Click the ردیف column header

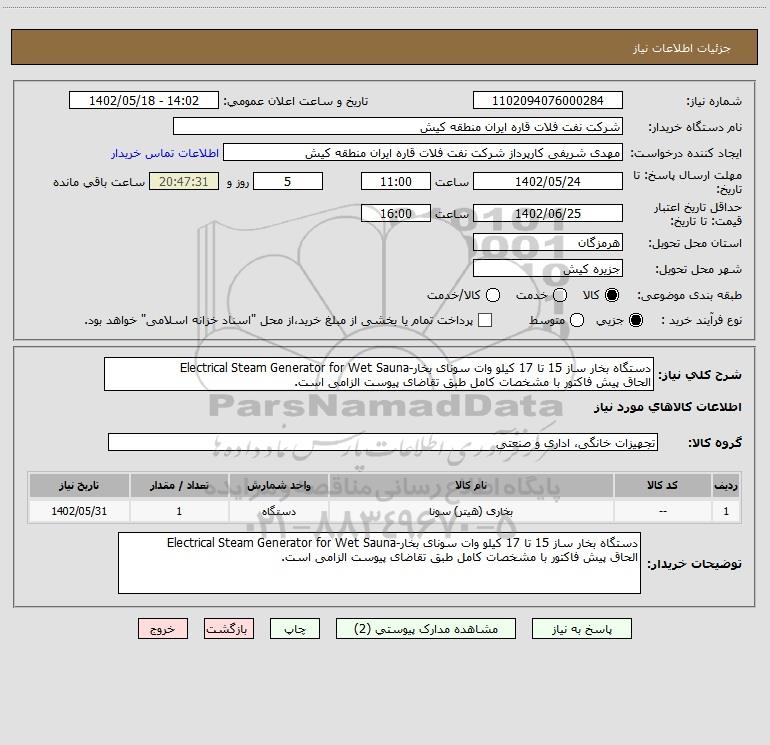(x=726, y=485)
